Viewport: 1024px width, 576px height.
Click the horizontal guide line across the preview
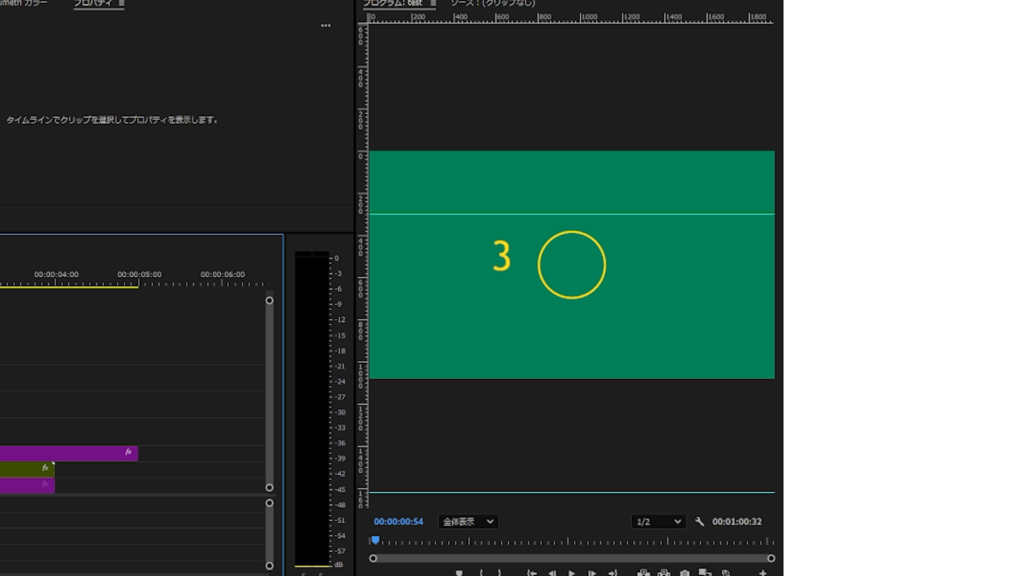tap(572, 214)
